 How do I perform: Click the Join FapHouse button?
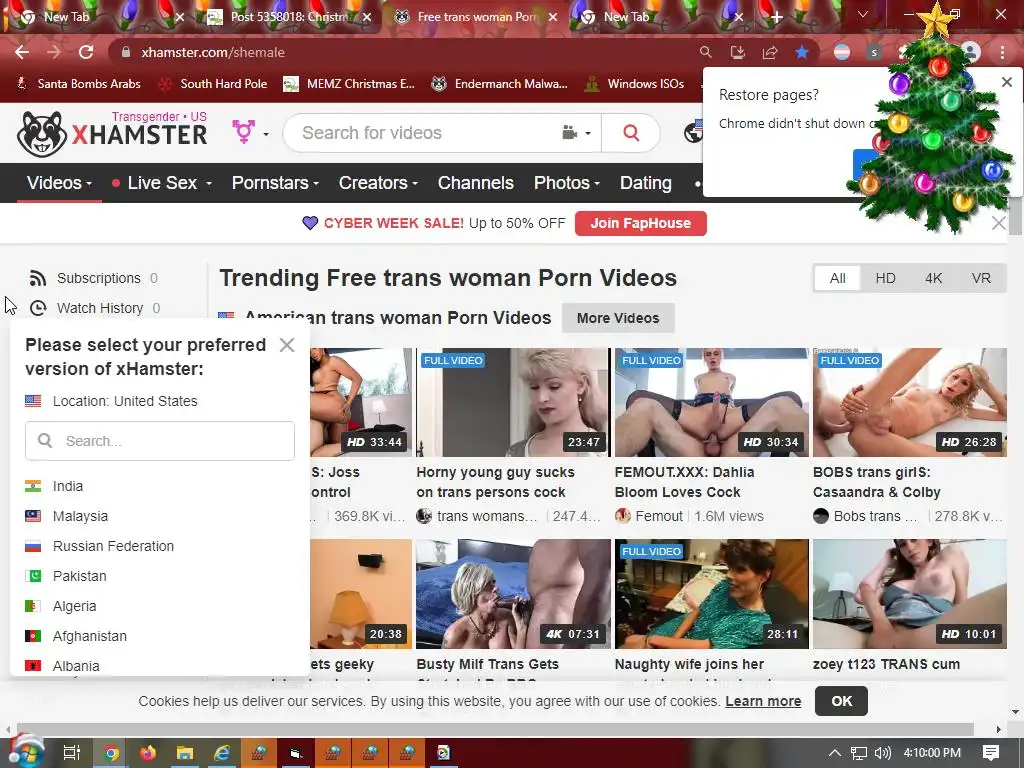coord(641,223)
